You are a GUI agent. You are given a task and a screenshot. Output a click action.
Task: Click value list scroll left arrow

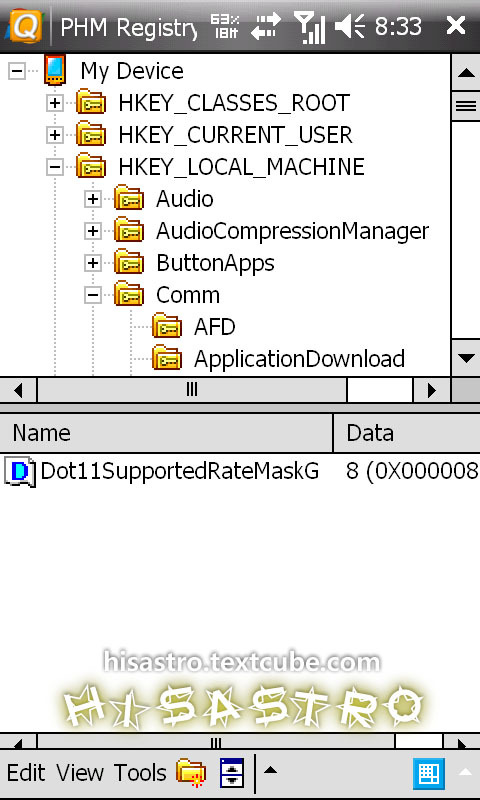[18, 742]
